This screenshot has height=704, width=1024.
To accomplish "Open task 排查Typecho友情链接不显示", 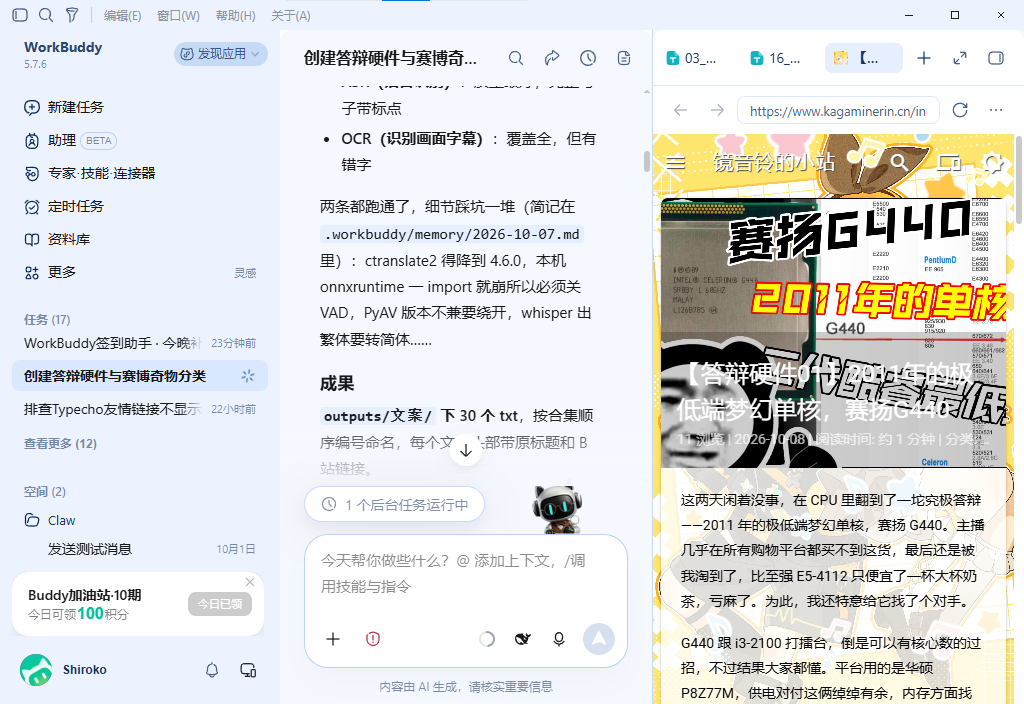I will [x=140, y=409].
